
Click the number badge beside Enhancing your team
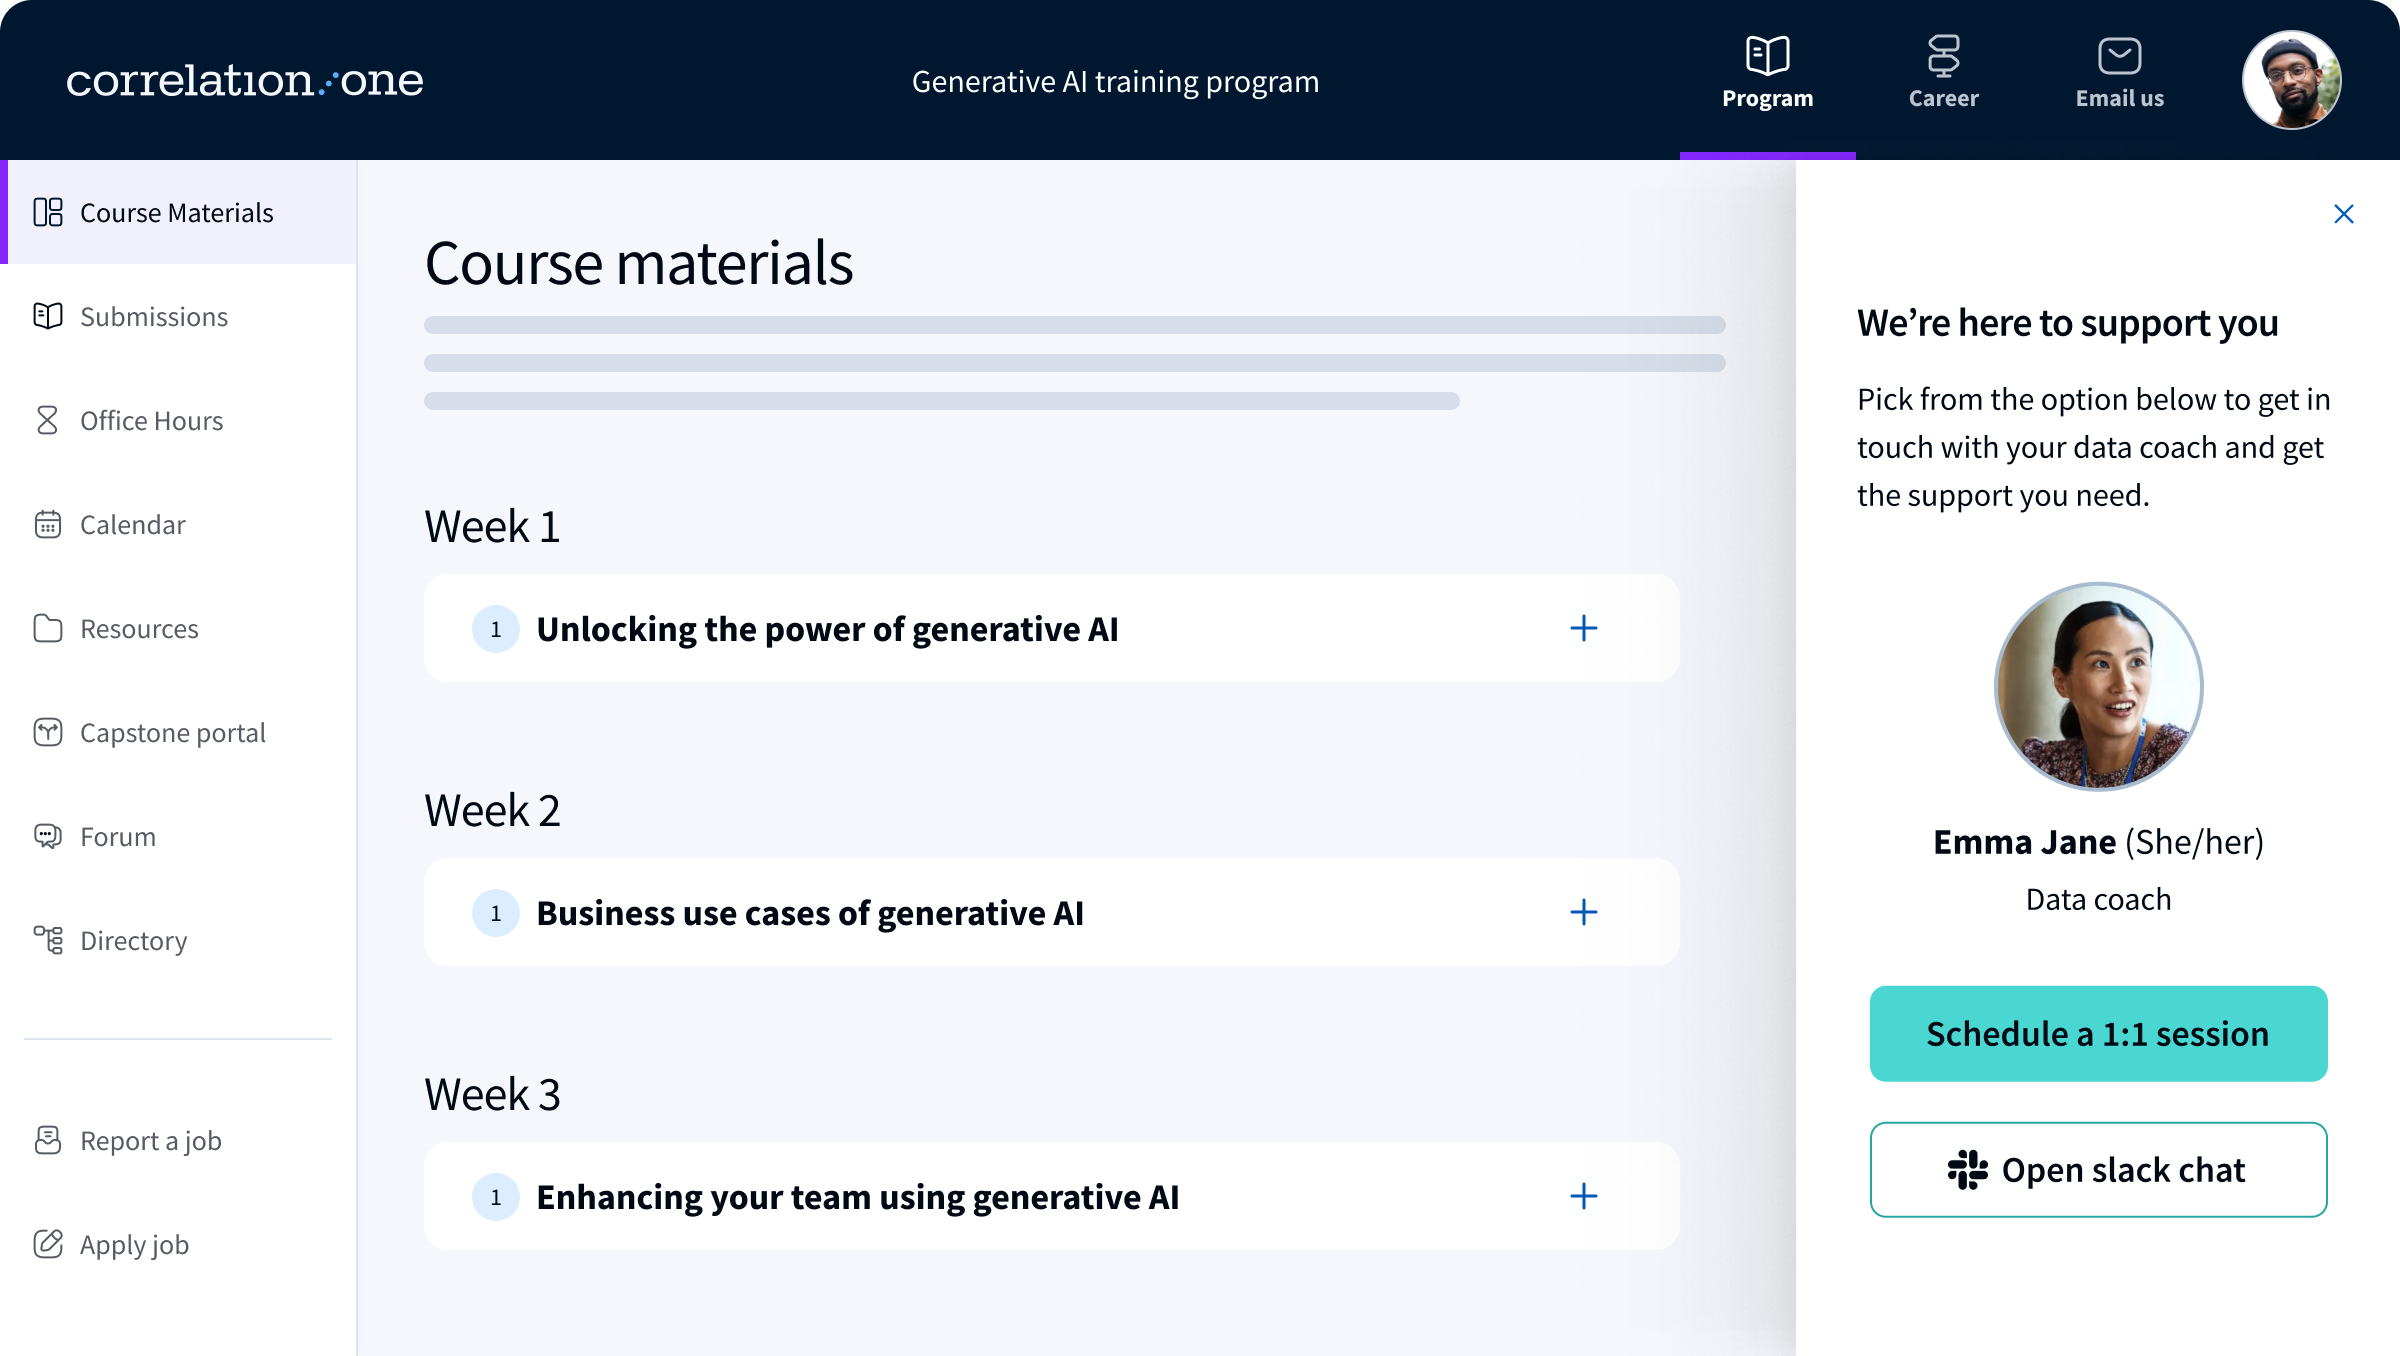pyautogui.click(x=496, y=1197)
